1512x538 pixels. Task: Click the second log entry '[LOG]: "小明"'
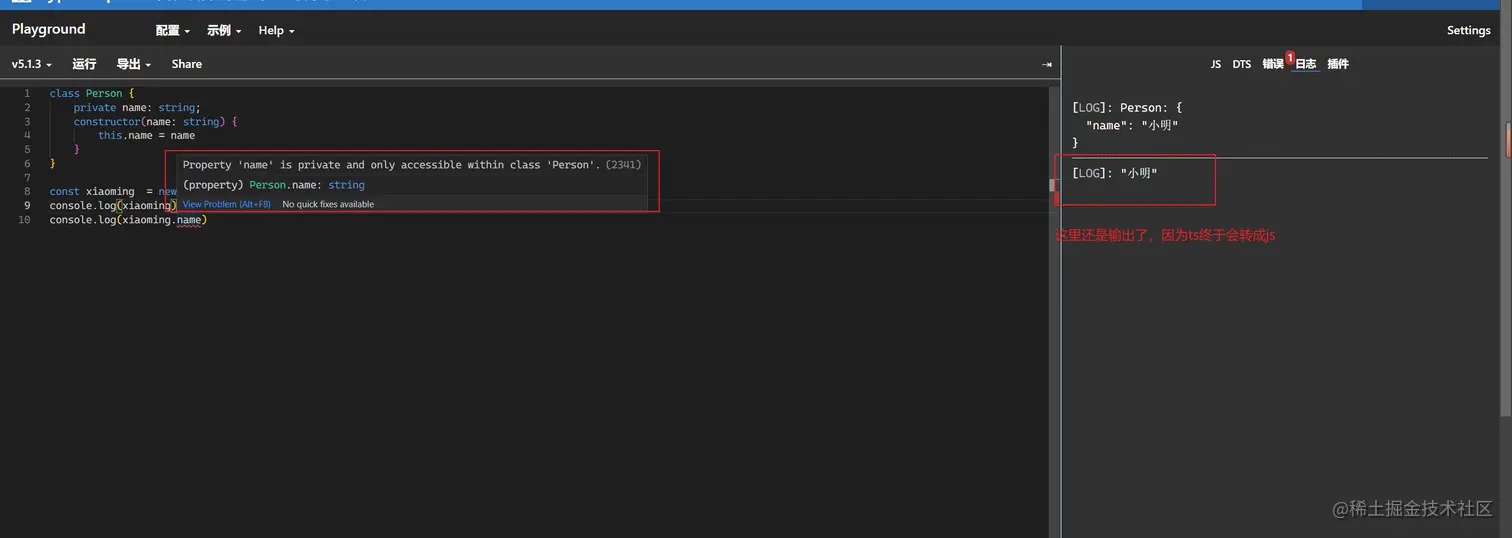tap(1114, 173)
